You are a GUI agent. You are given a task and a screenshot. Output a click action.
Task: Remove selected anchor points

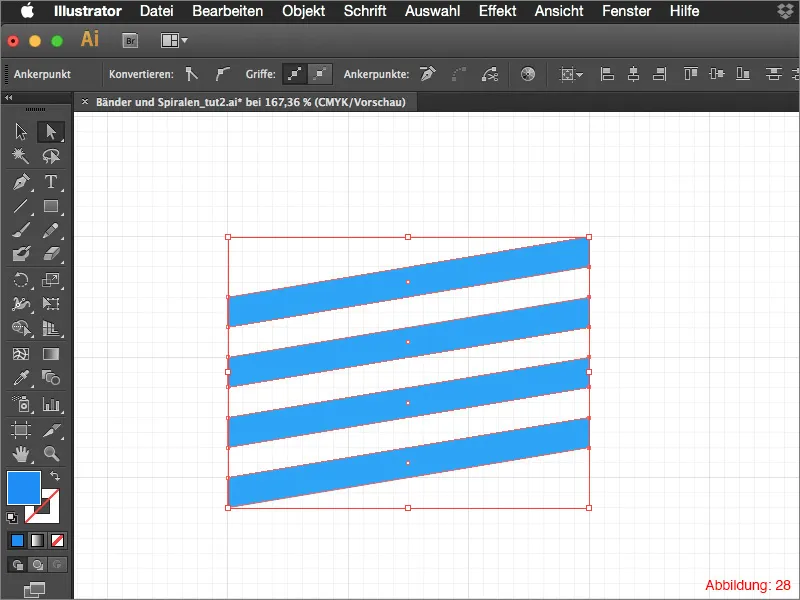pos(428,74)
